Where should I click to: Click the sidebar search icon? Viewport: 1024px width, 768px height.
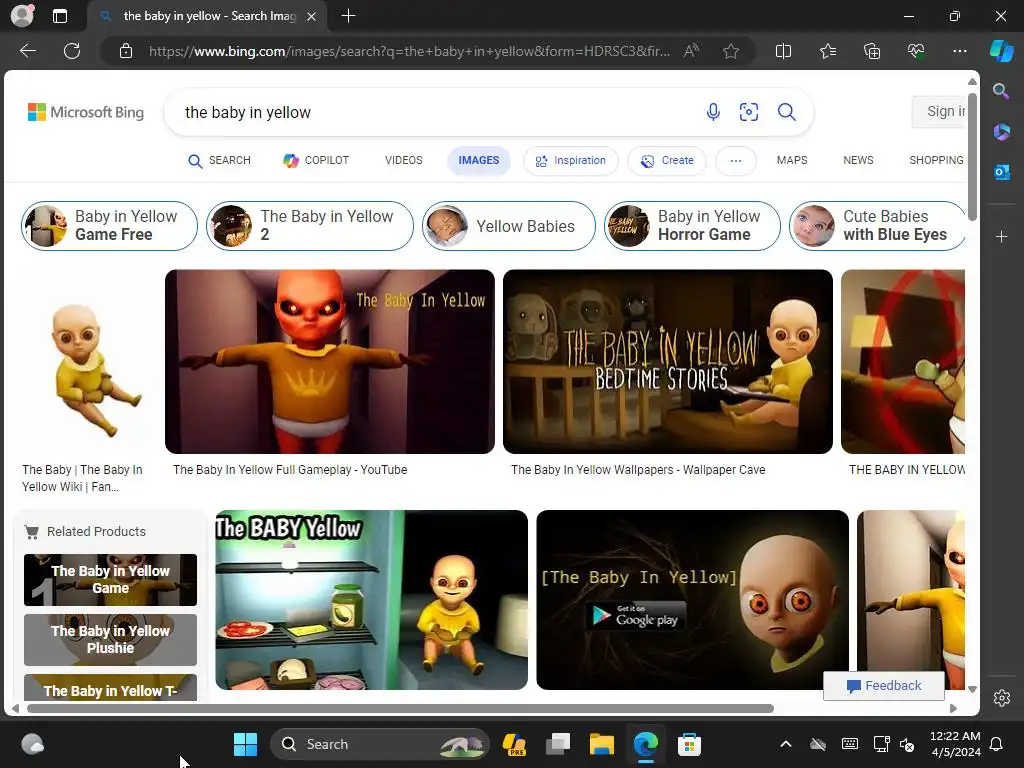pos(1001,91)
